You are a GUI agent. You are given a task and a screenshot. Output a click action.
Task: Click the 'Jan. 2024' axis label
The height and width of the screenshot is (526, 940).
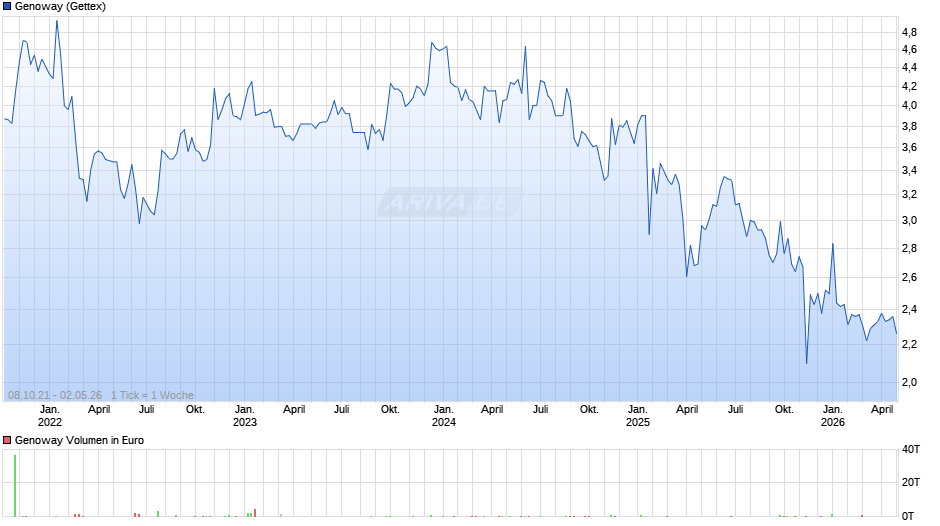coord(444,416)
